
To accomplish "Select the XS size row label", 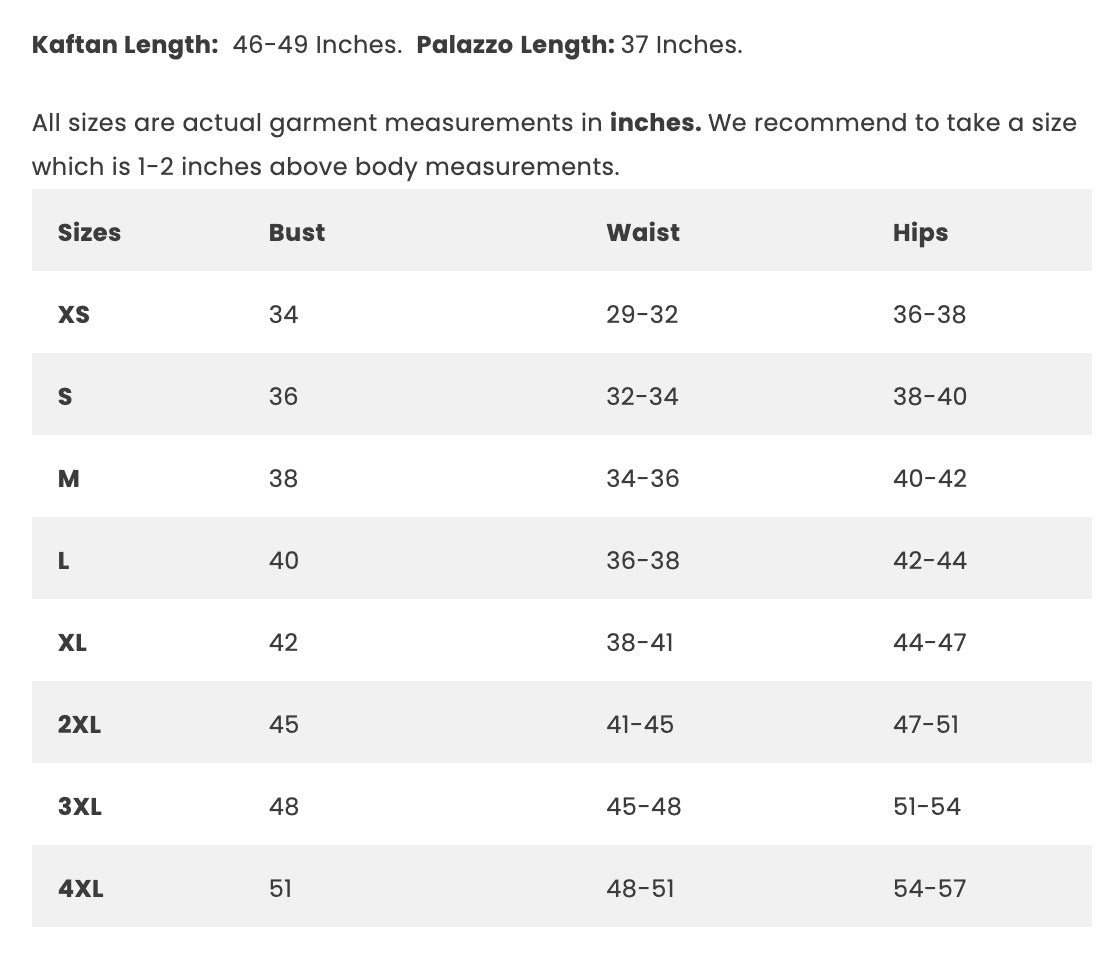I will click(x=74, y=314).
